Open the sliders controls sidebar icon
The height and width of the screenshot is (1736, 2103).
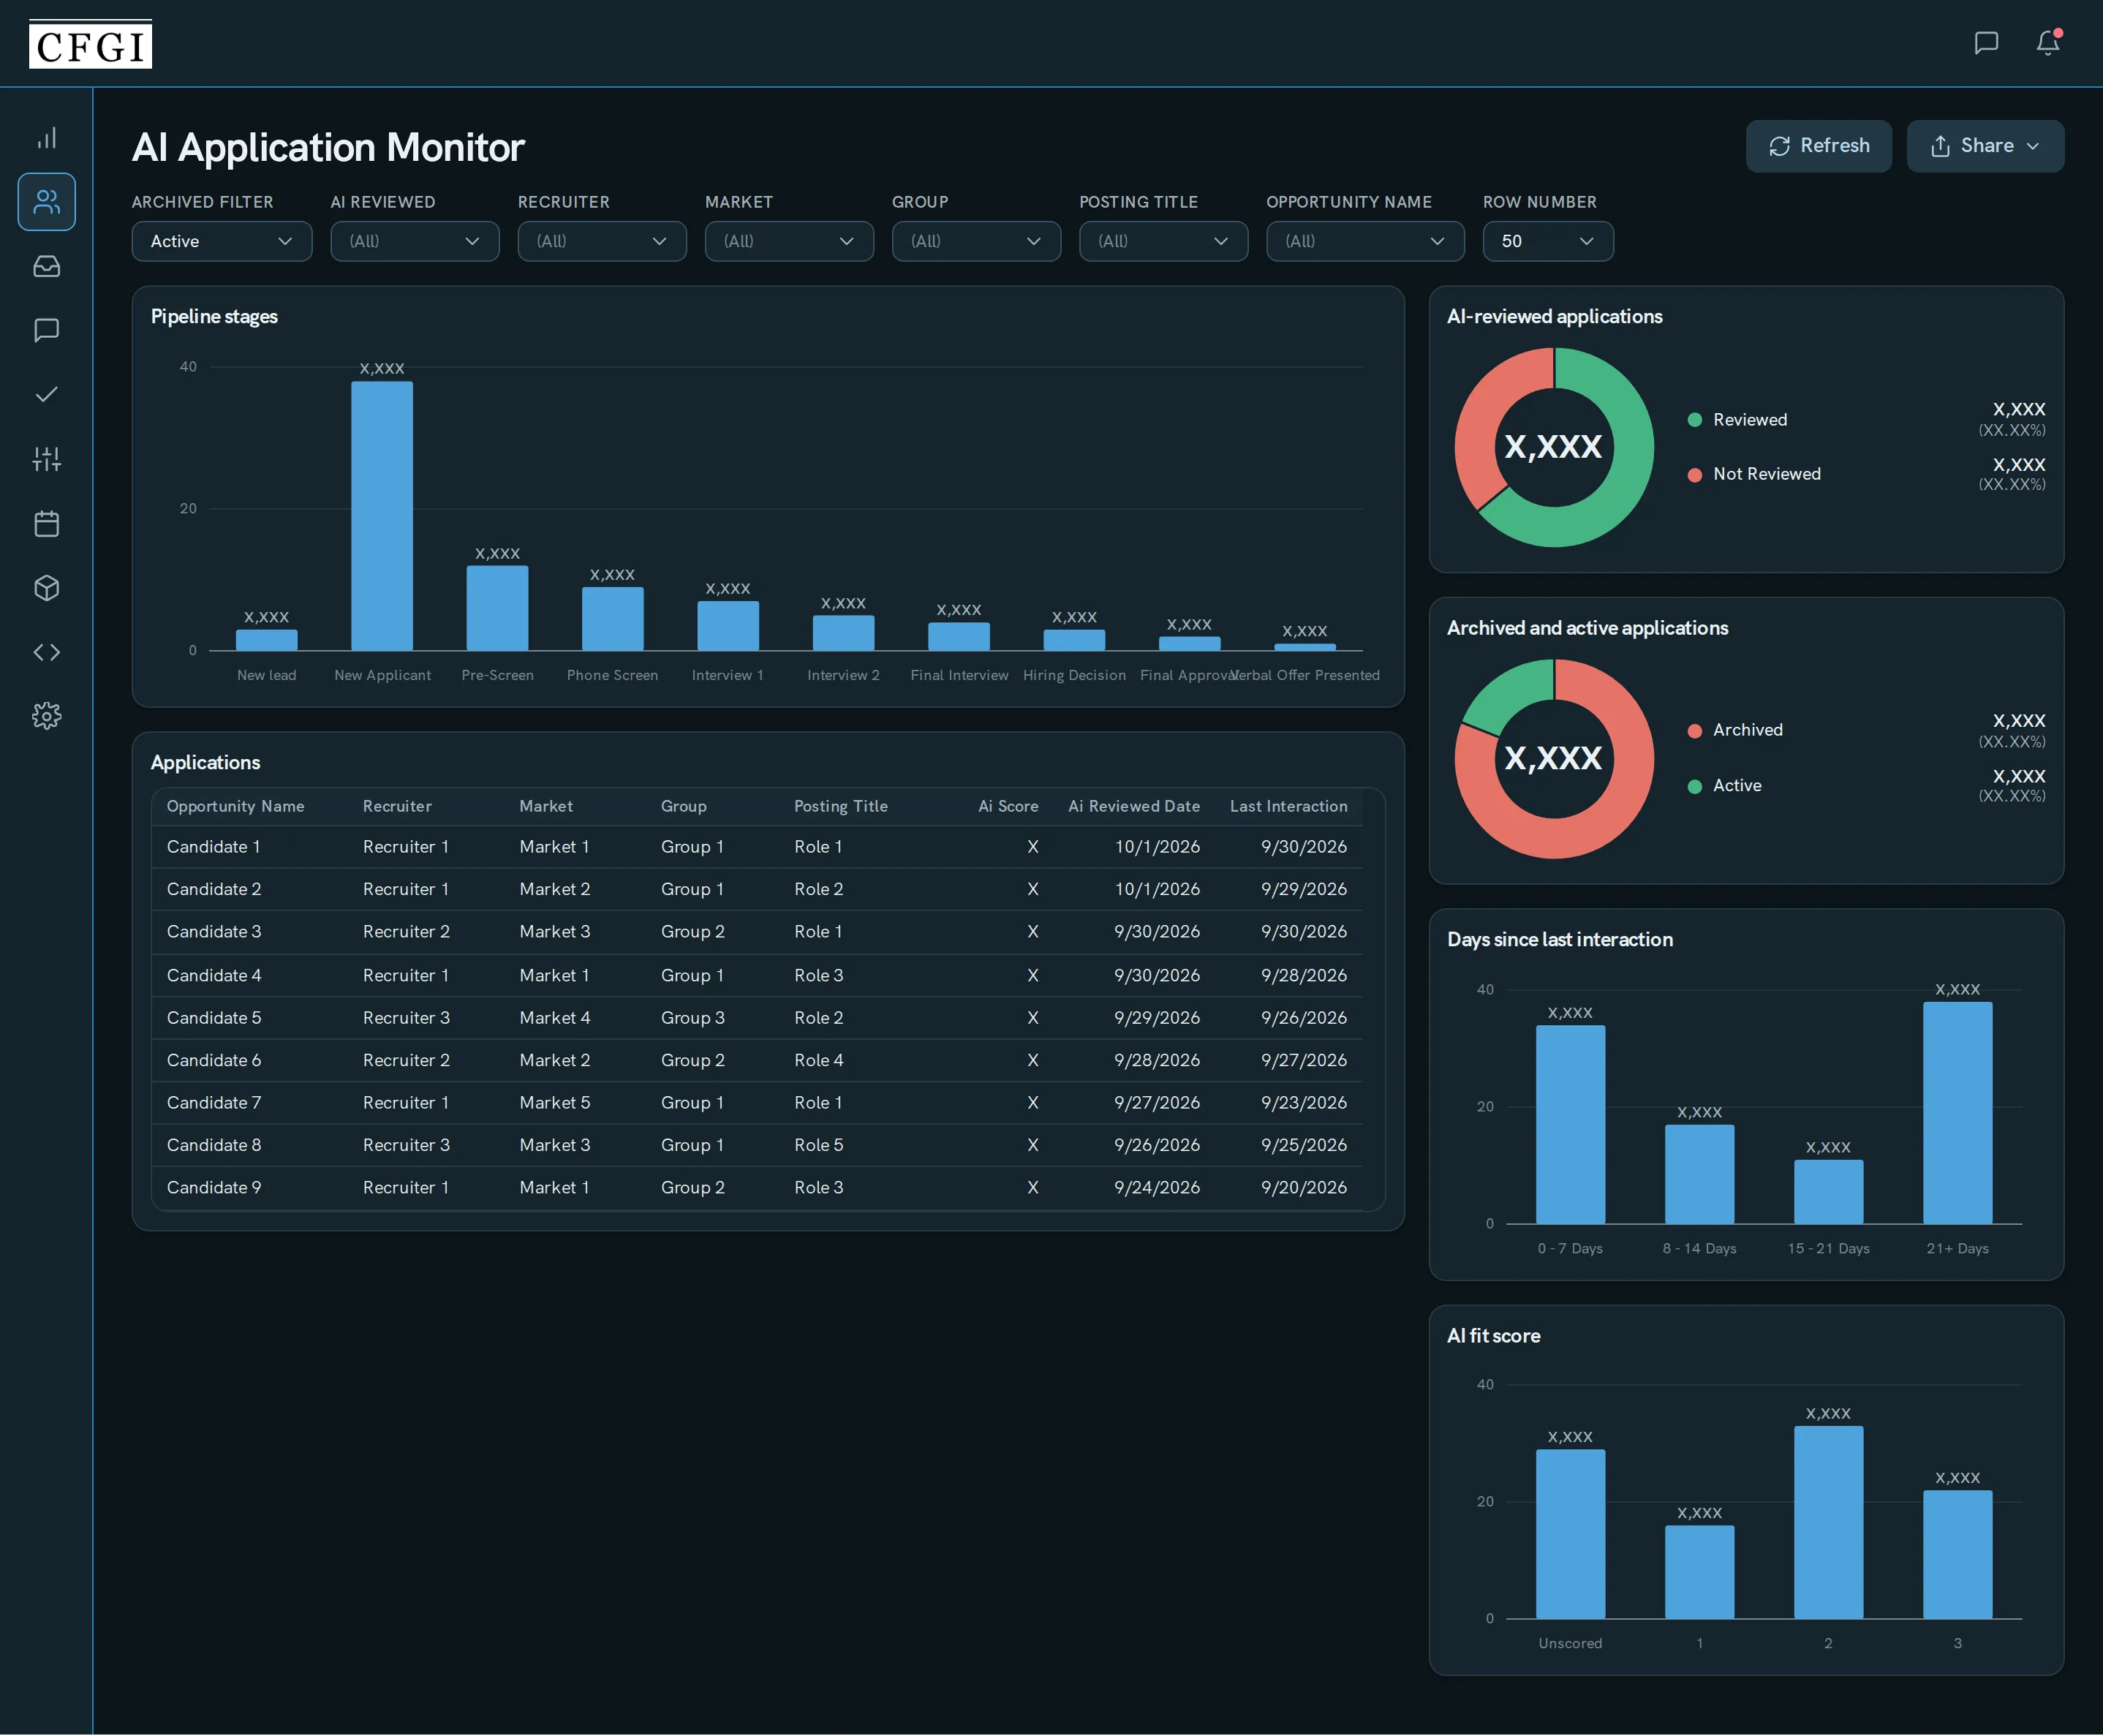46,459
